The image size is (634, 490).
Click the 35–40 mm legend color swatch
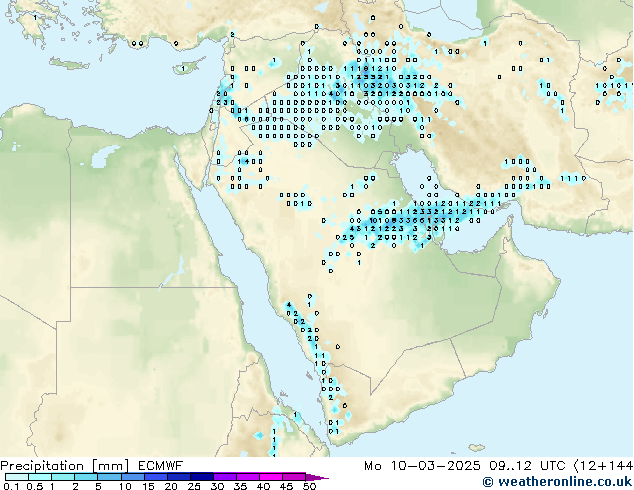coord(247,477)
